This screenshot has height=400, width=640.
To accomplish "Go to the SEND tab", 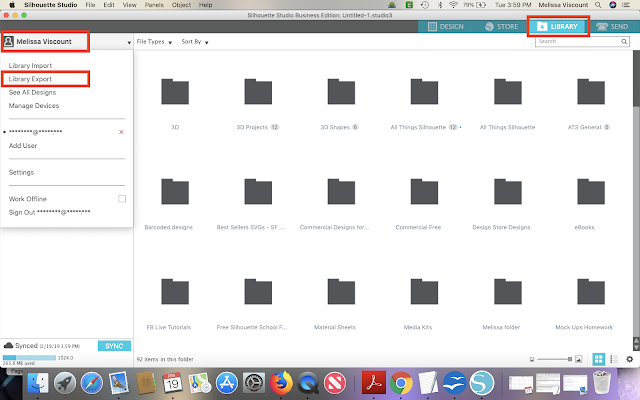I will pos(612,27).
